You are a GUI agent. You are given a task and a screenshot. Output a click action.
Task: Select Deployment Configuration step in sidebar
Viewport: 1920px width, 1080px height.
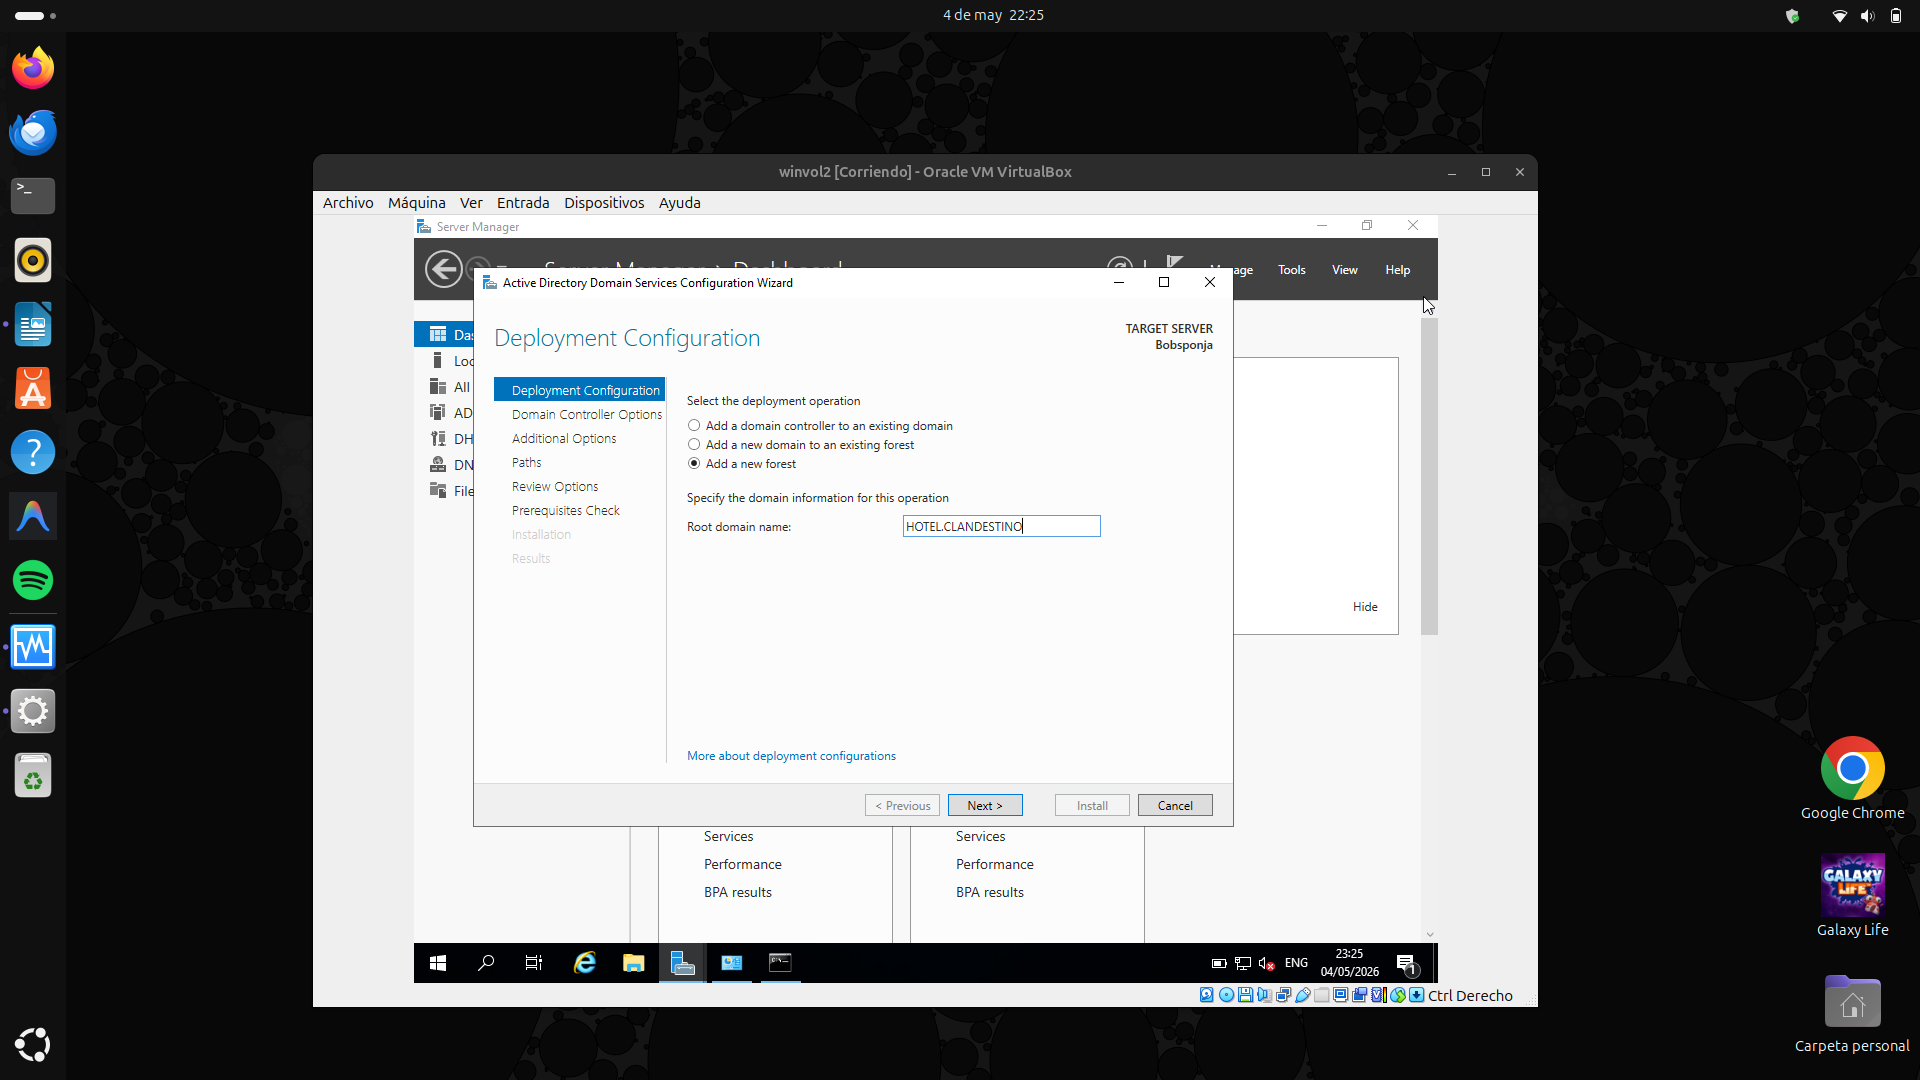point(580,390)
